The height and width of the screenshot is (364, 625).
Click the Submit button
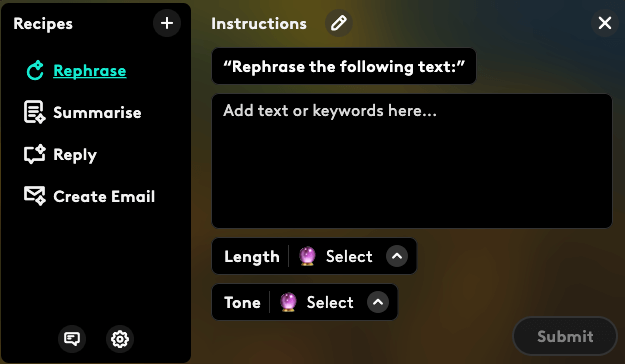(565, 336)
